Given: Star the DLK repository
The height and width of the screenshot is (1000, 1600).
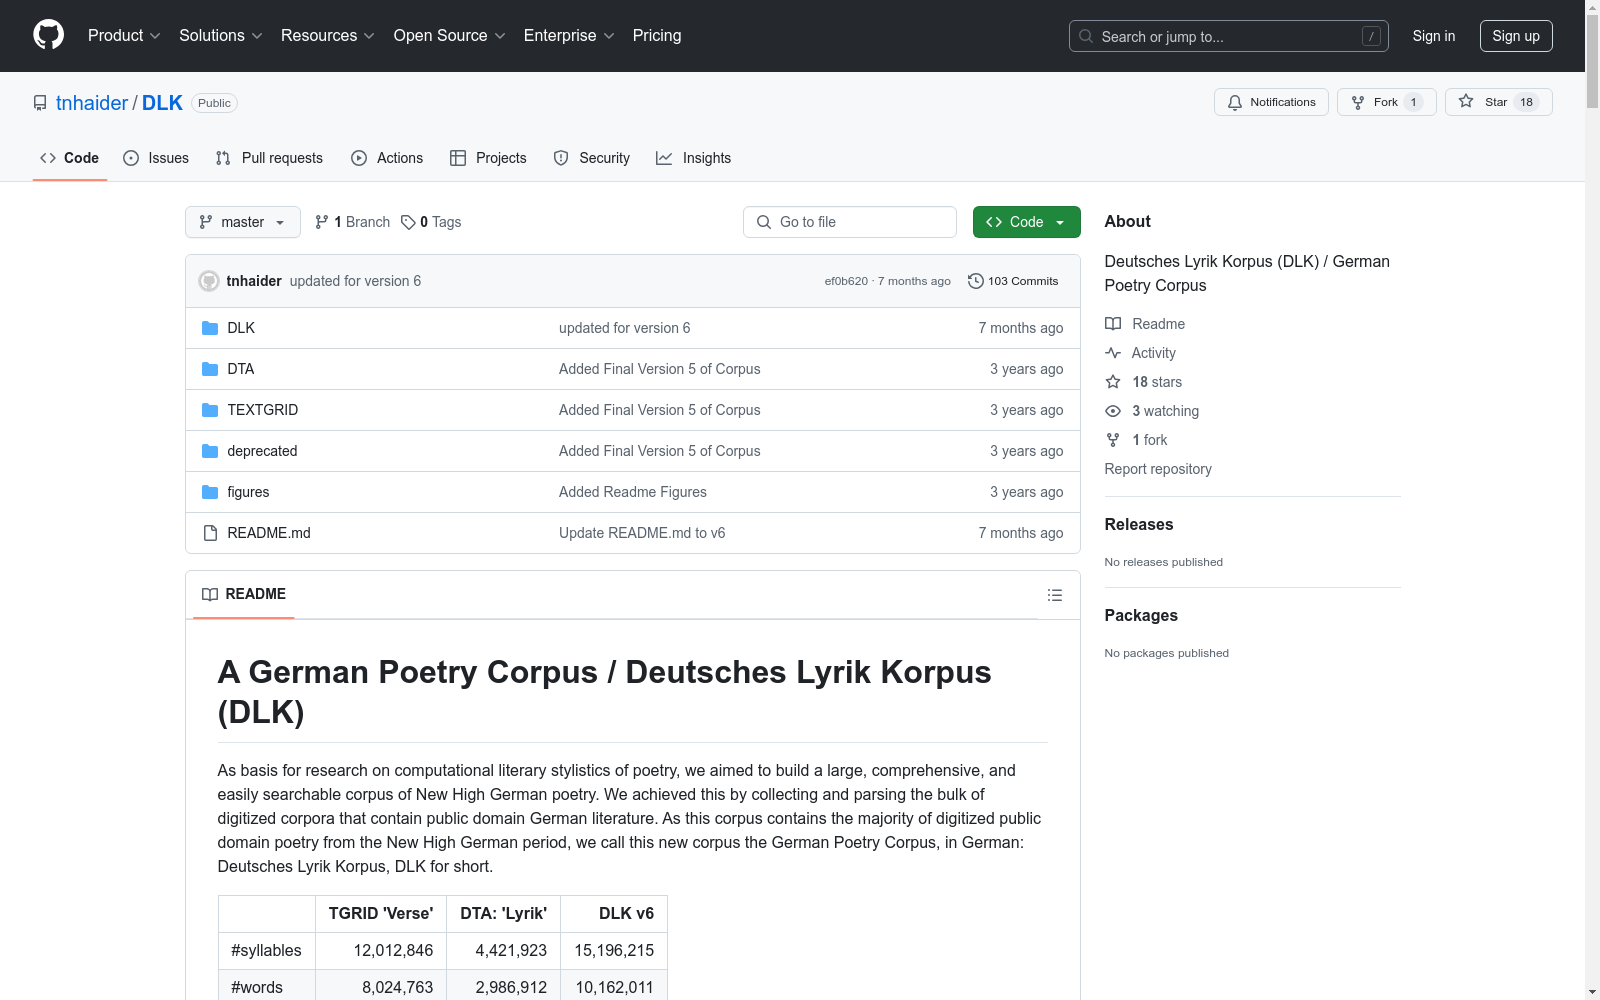Looking at the screenshot, I should [x=1498, y=102].
